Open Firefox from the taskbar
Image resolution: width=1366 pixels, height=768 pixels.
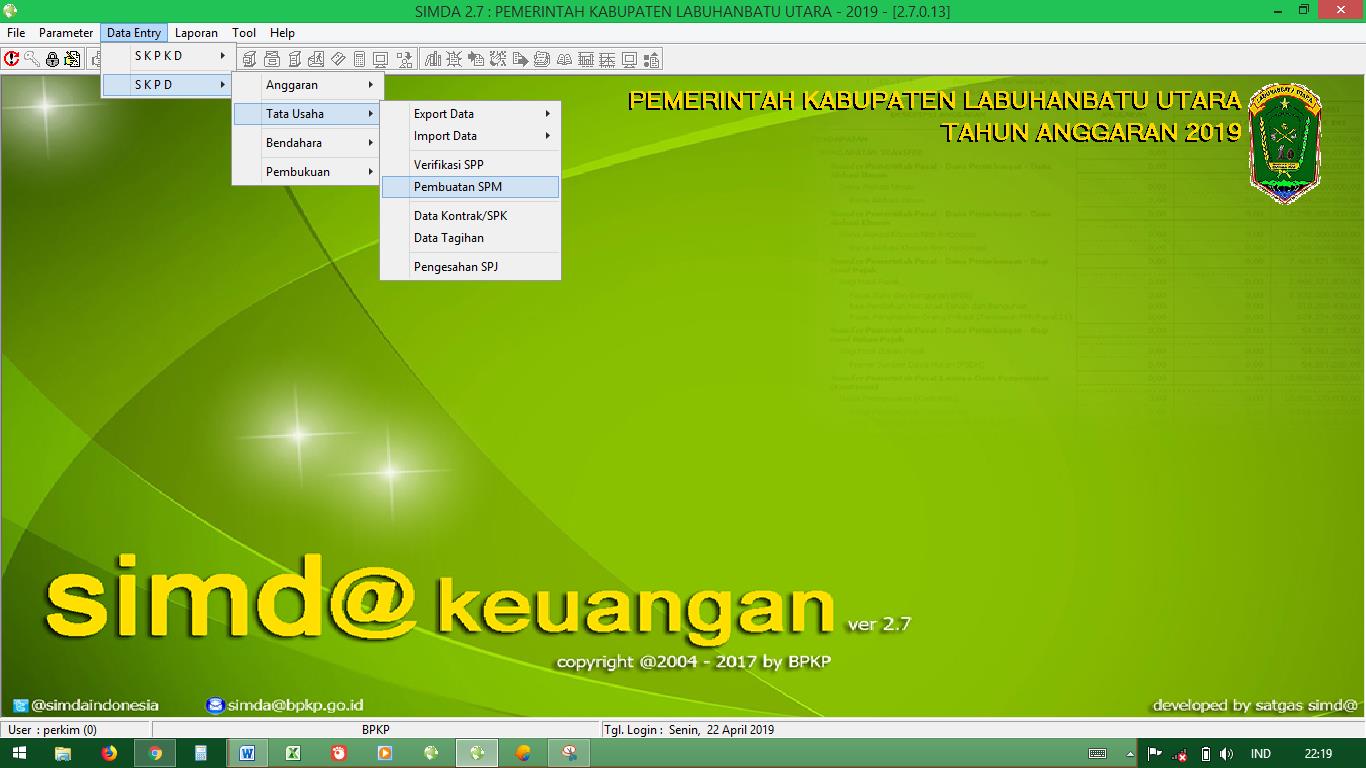[x=109, y=753]
